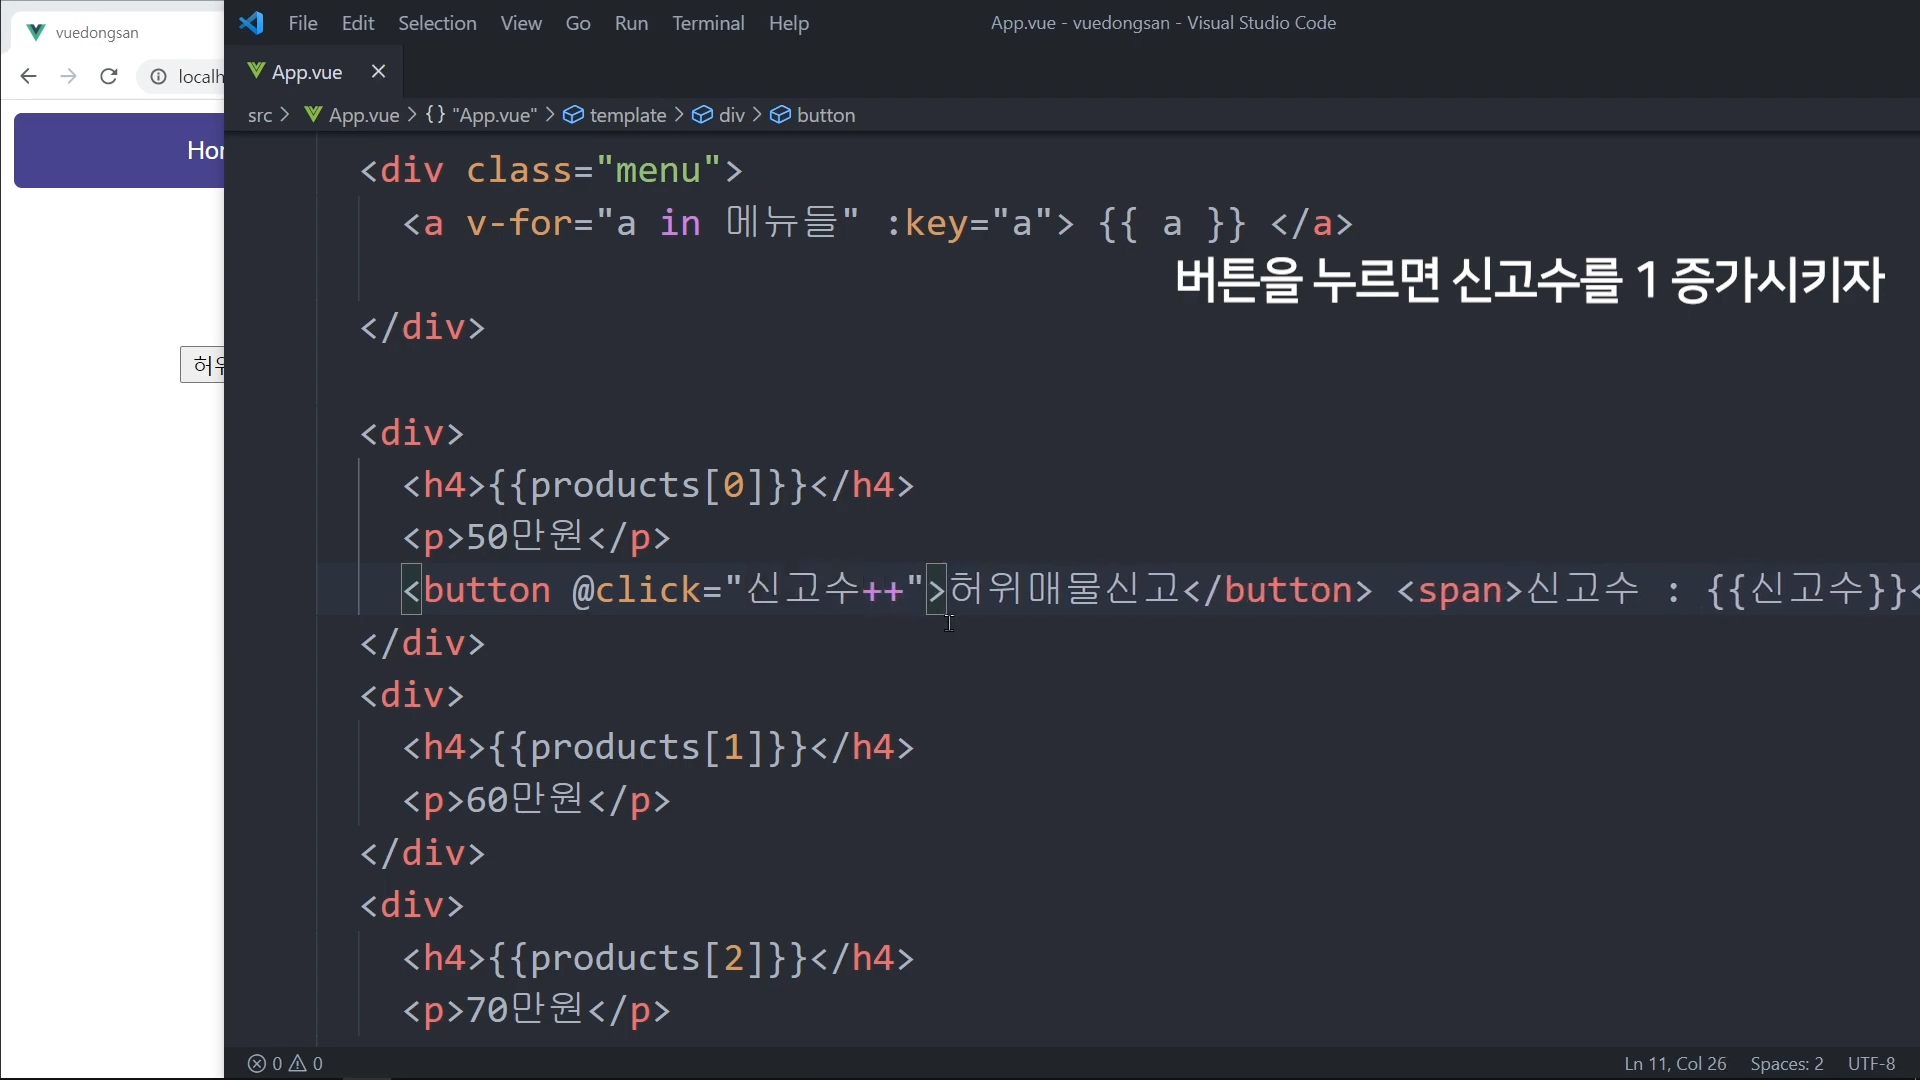Open the Selection menu

click(437, 23)
